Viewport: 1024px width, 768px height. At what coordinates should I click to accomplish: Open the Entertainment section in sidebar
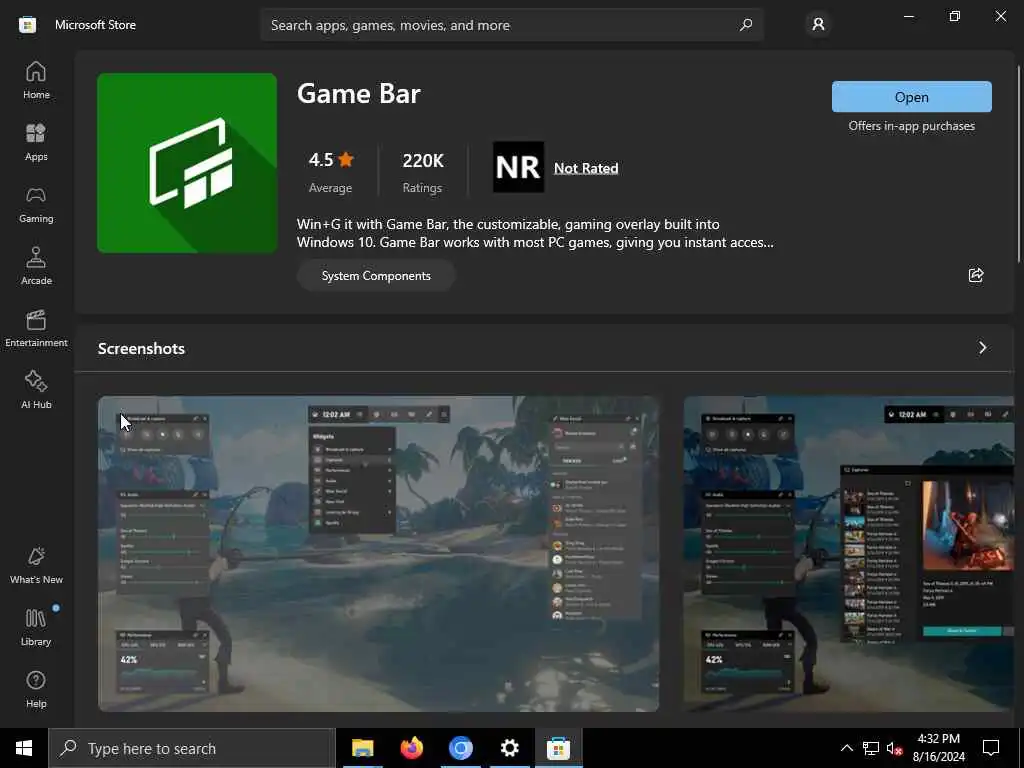click(36, 328)
